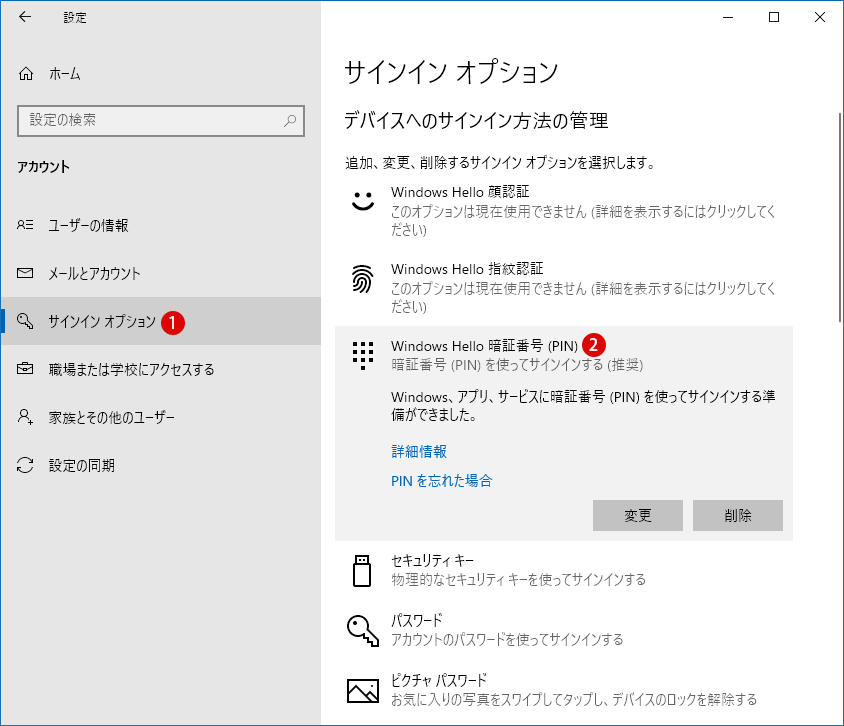Click the サインイン オプション key icon in sidebar
Image resolution: width=844 pixels, height=726 pixels.
25,321
